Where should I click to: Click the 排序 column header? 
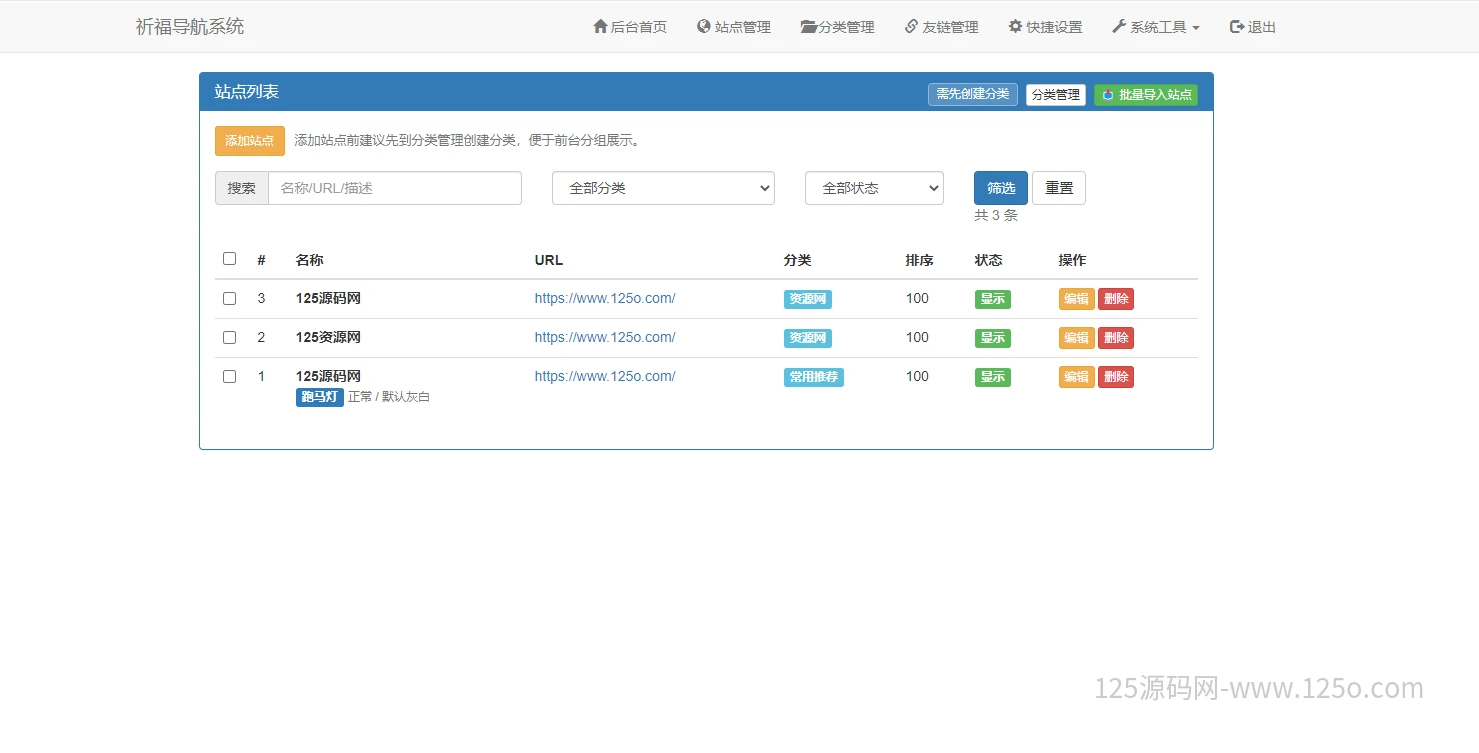coord(920,260)
